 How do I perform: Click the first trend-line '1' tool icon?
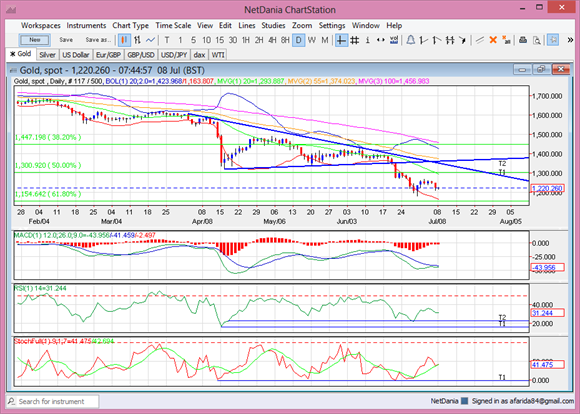click(x=424, y=40)
